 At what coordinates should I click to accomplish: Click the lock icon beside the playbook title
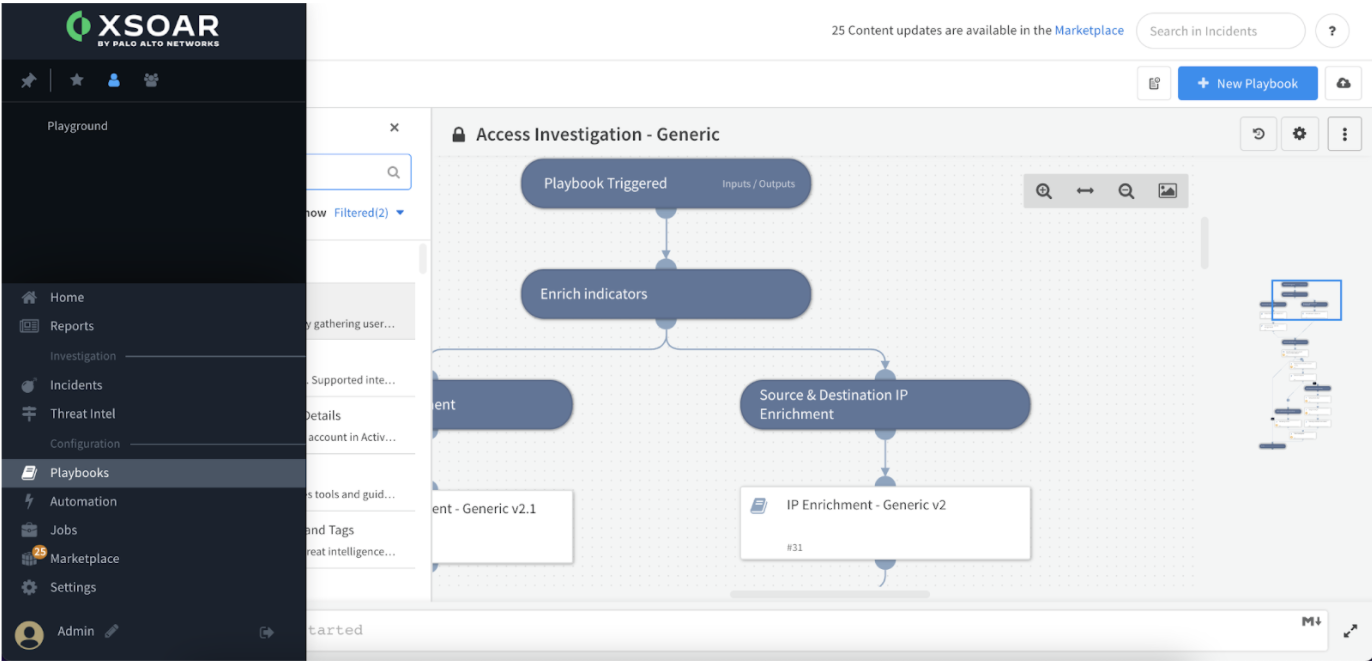pyautogui.click(x=459, y=135)
